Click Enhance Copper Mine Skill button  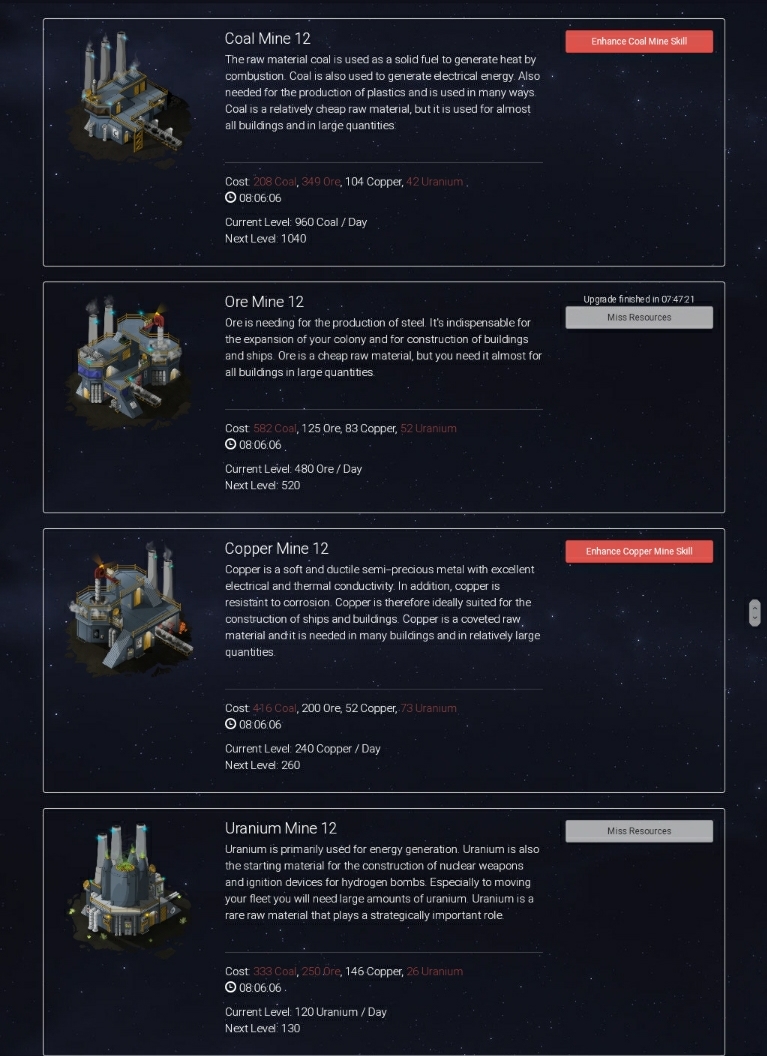pos(639,551)
